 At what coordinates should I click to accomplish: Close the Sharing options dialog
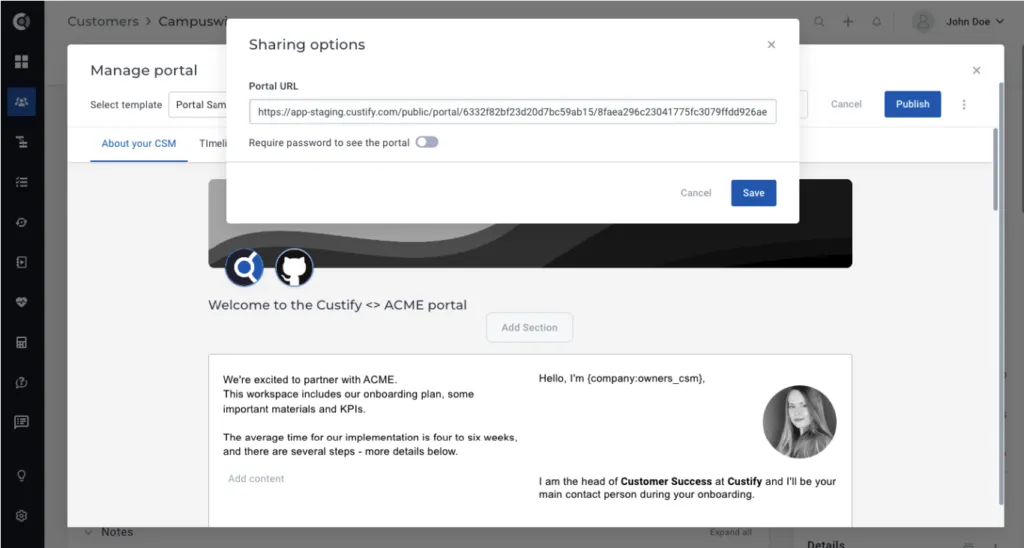coord(771,44)
